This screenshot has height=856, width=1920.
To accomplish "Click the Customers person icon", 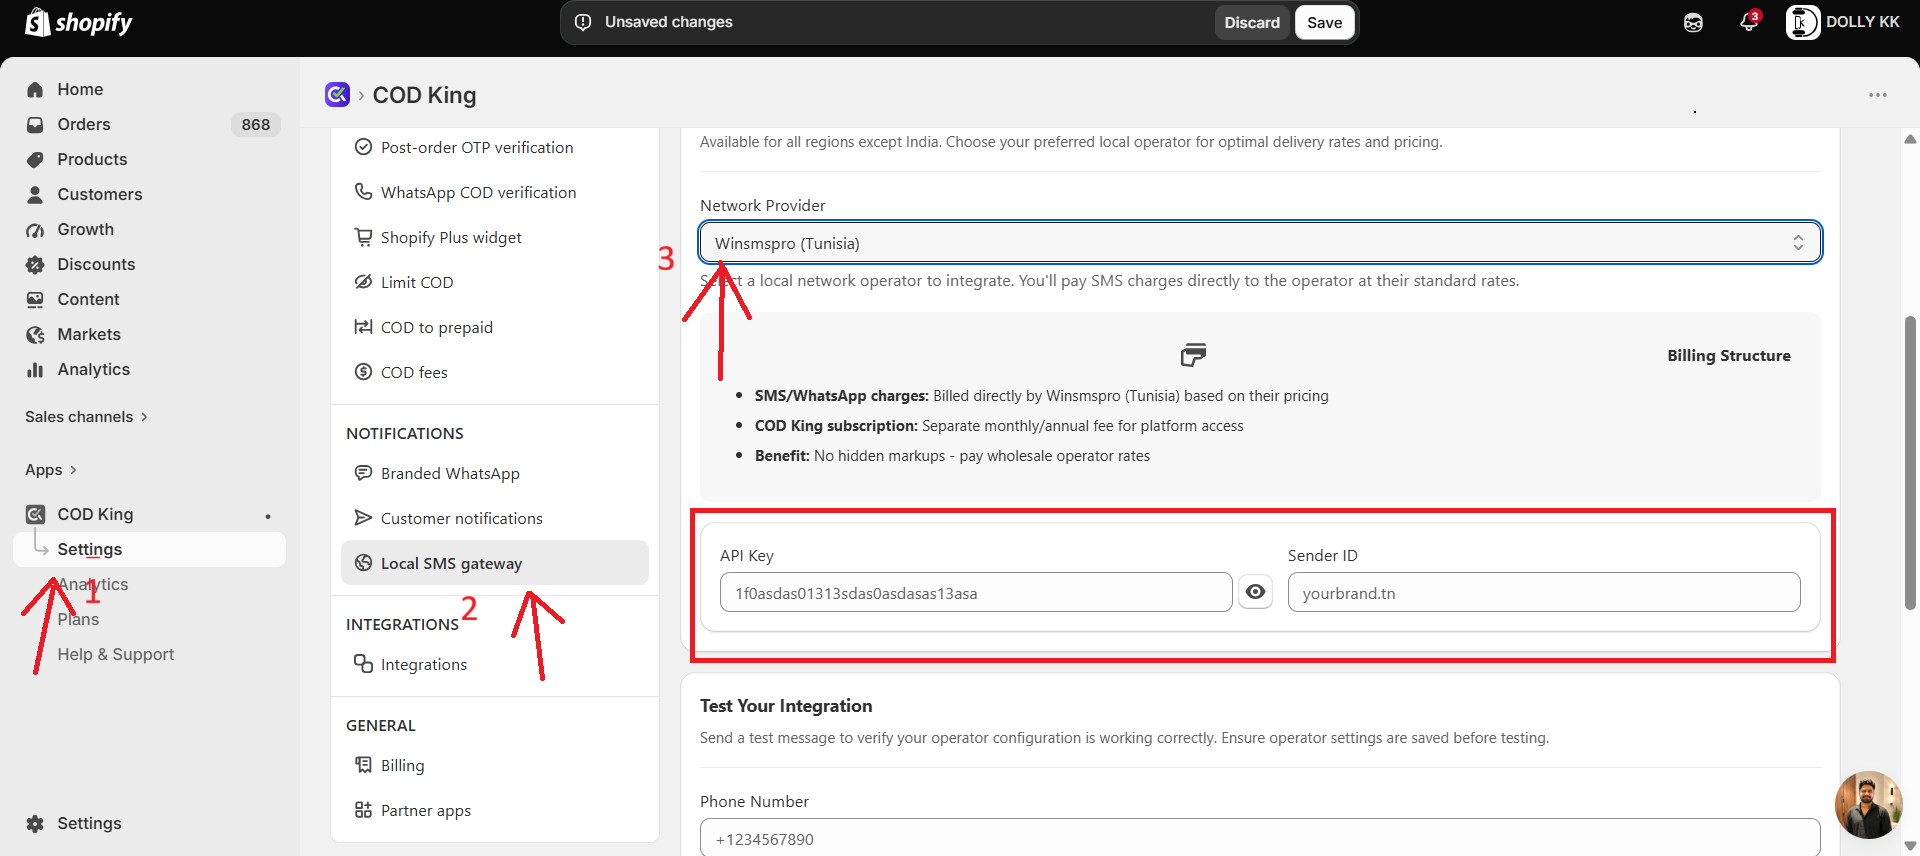I will (x=35, y=195).
